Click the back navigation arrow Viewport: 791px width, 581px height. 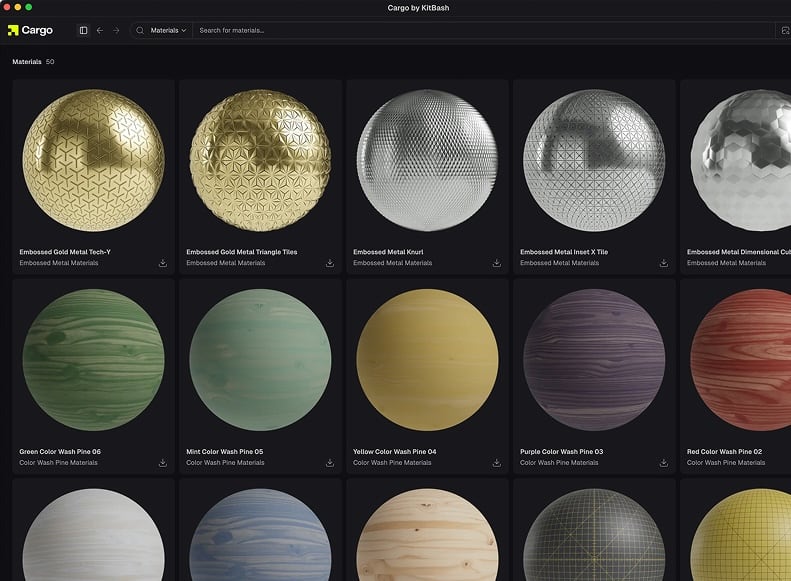(x=100, y=30)
